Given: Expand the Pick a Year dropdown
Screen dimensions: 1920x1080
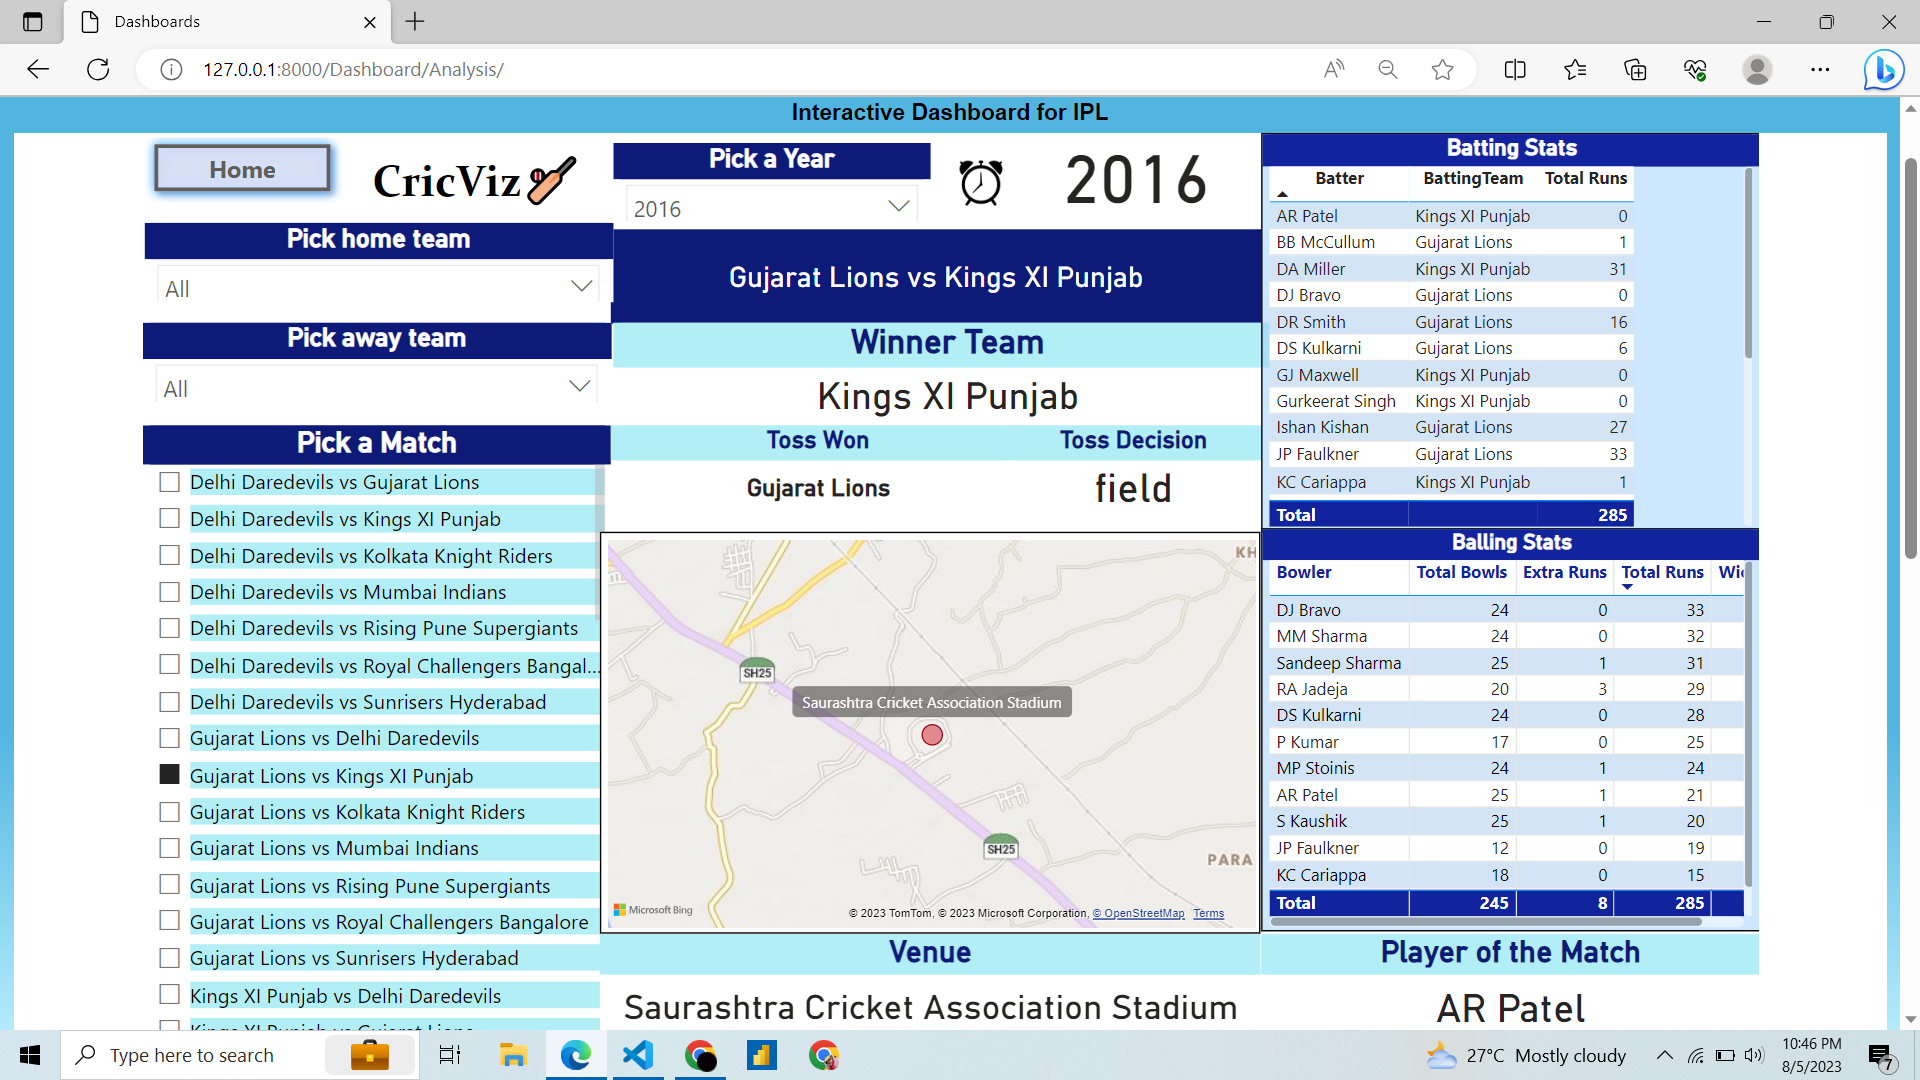Looking at the screenshot, I should (898, 207).
